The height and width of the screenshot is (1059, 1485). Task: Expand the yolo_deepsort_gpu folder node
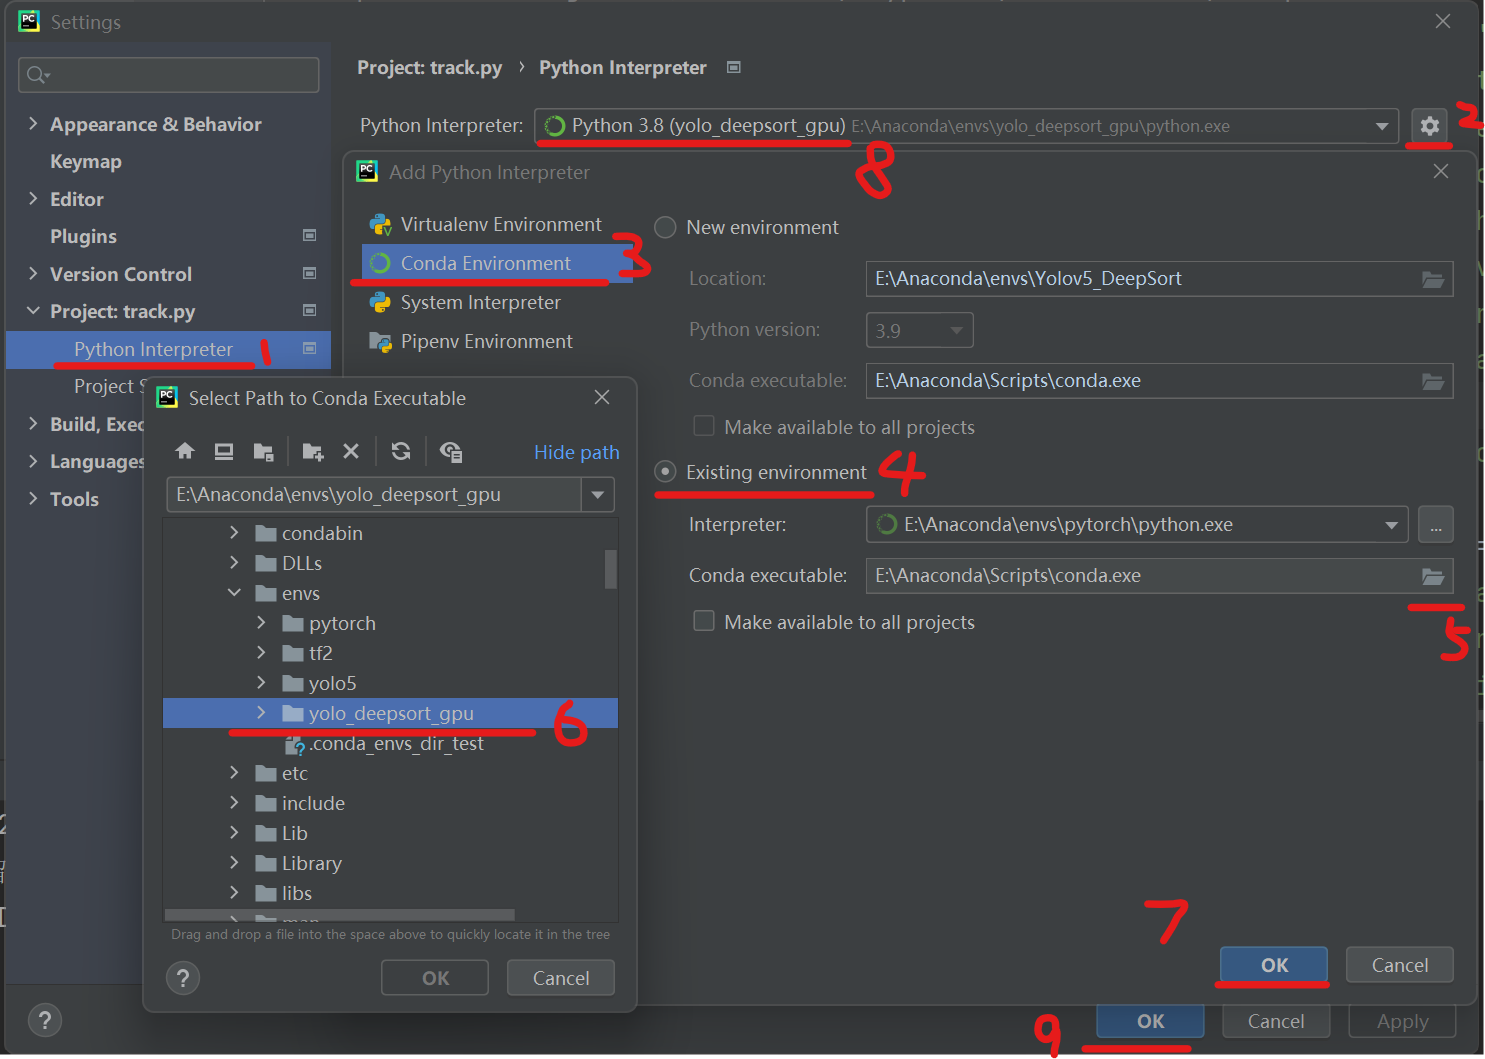261,713
